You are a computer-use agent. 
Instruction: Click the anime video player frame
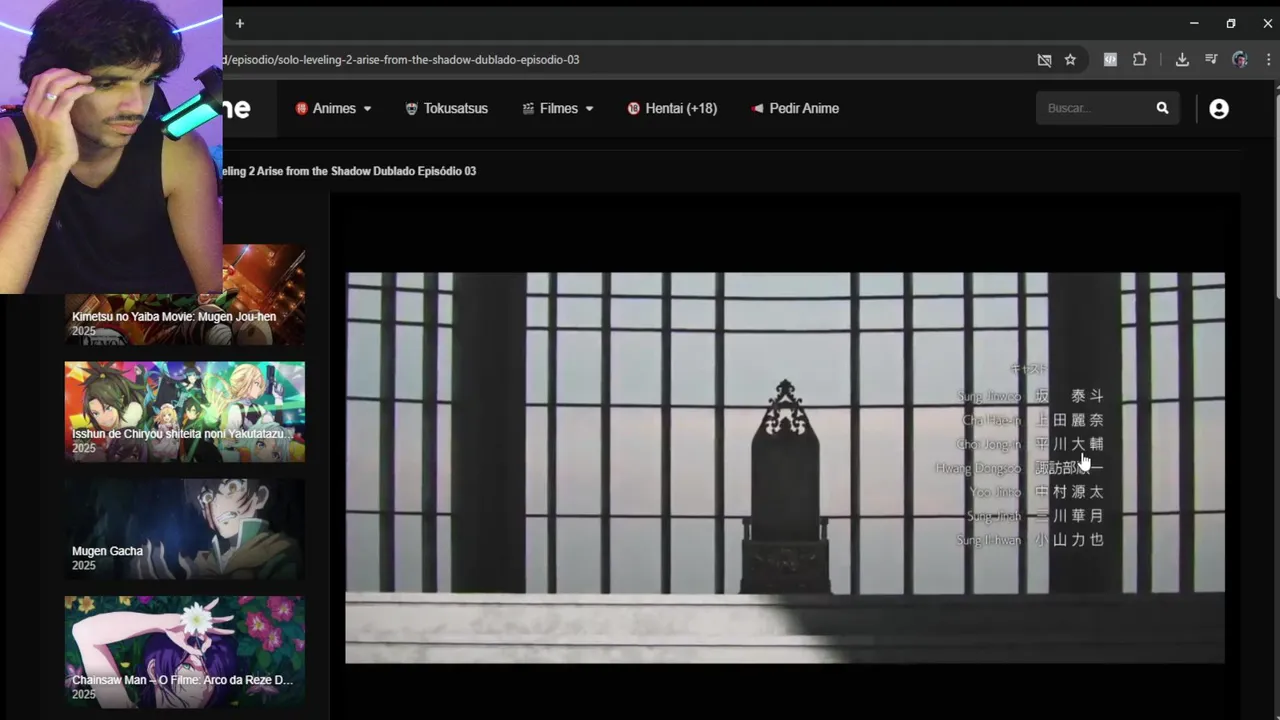pyautogui.click(x=785, y=467)
